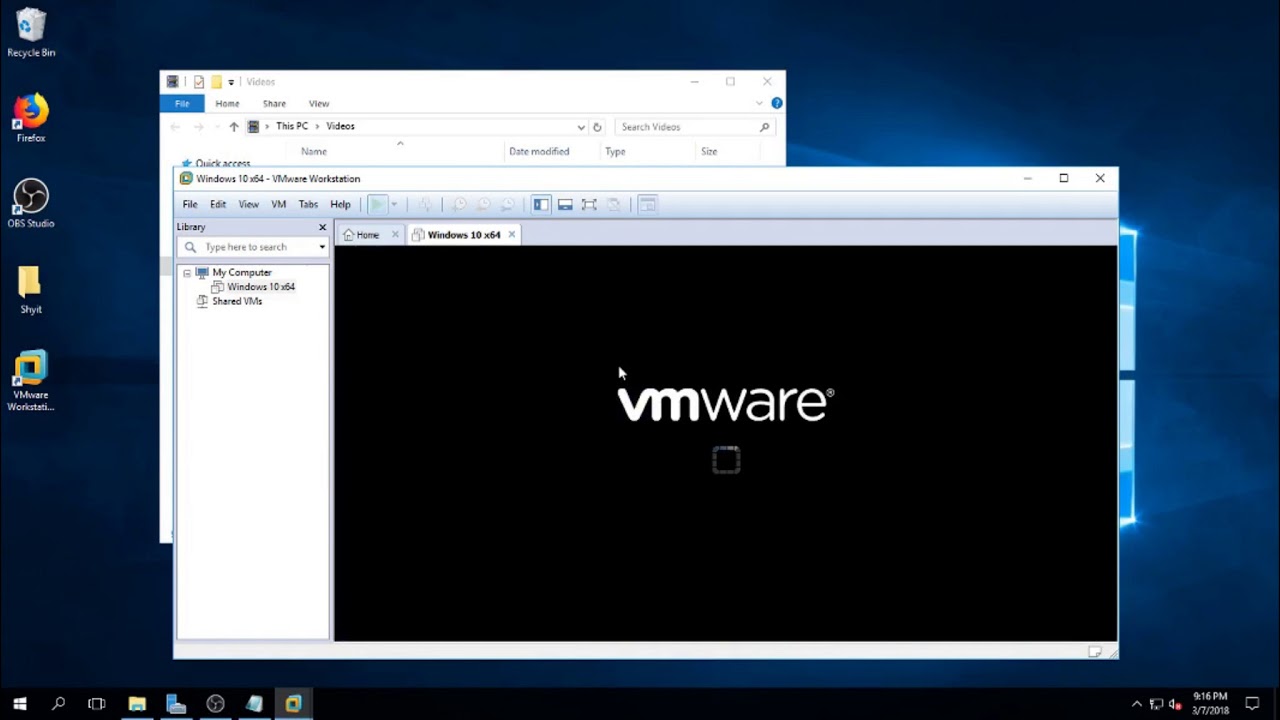Click taskbar Search magnifier

(x=58, y=704)
